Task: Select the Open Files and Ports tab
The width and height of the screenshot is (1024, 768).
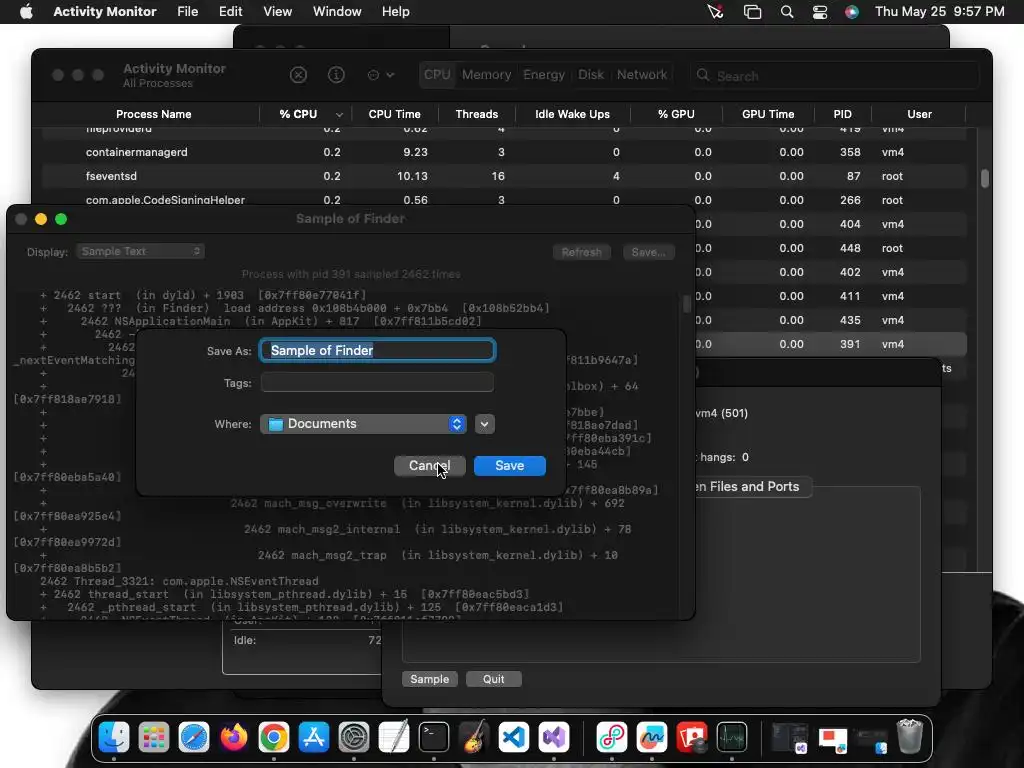Action: pos(752,487)
